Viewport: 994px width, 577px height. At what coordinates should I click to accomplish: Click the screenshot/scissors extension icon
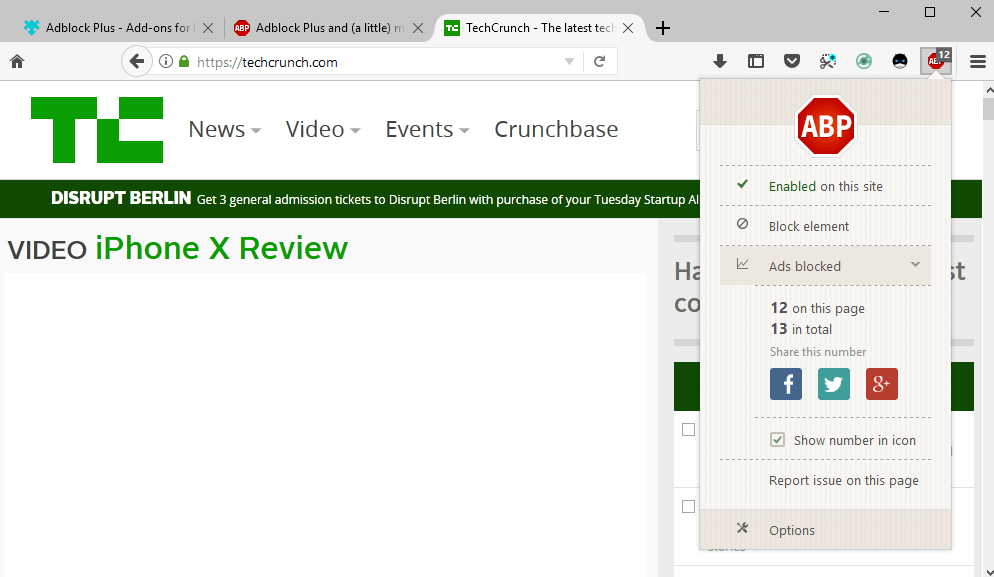click(x=828, y=62)
